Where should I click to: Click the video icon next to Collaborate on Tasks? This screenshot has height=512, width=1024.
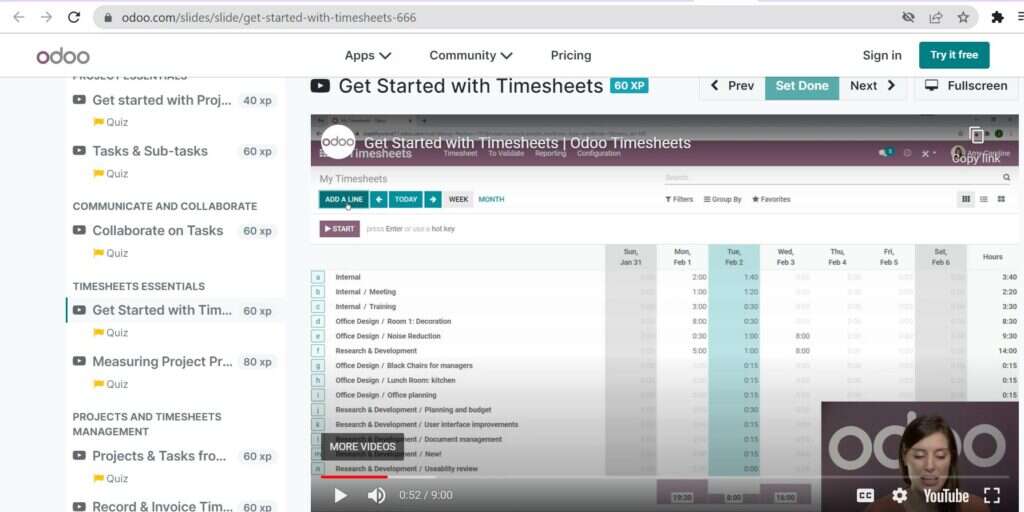tap(79, 231)
